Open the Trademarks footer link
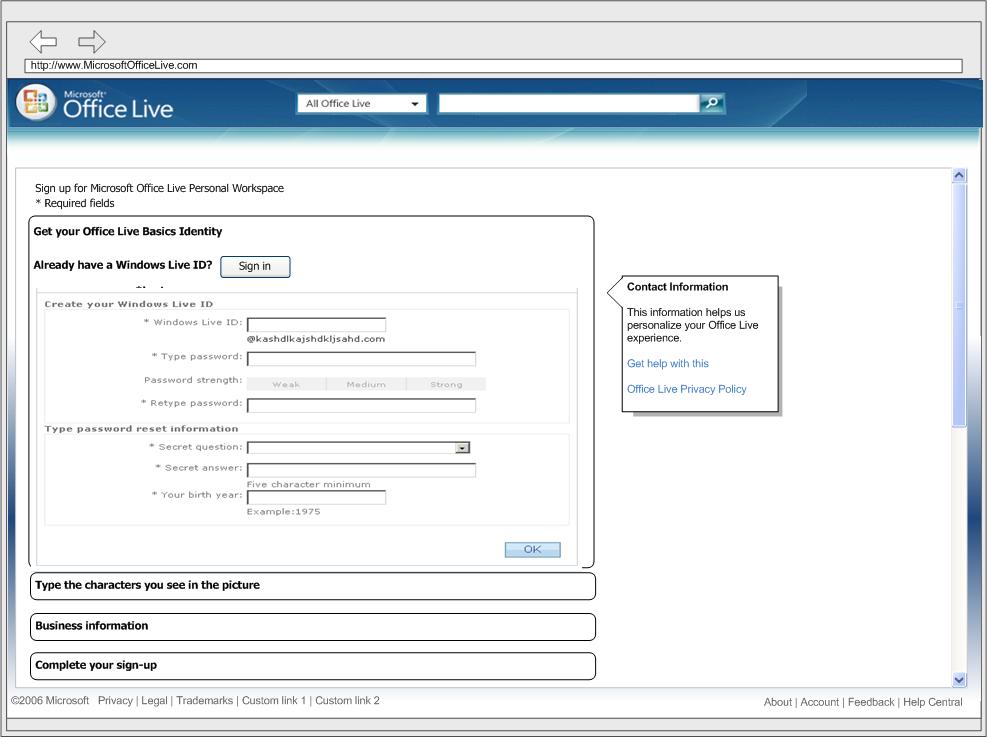This screenshot has height=737, width=987. click(205, 700)
